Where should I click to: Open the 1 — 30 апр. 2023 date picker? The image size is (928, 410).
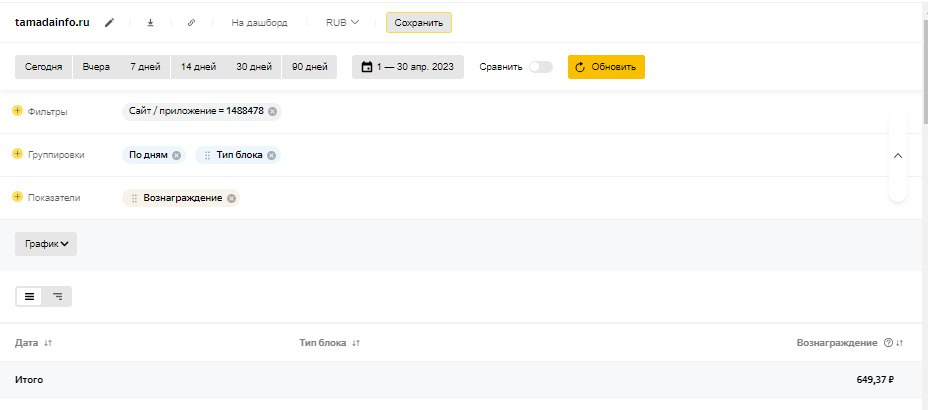point(408,67)
